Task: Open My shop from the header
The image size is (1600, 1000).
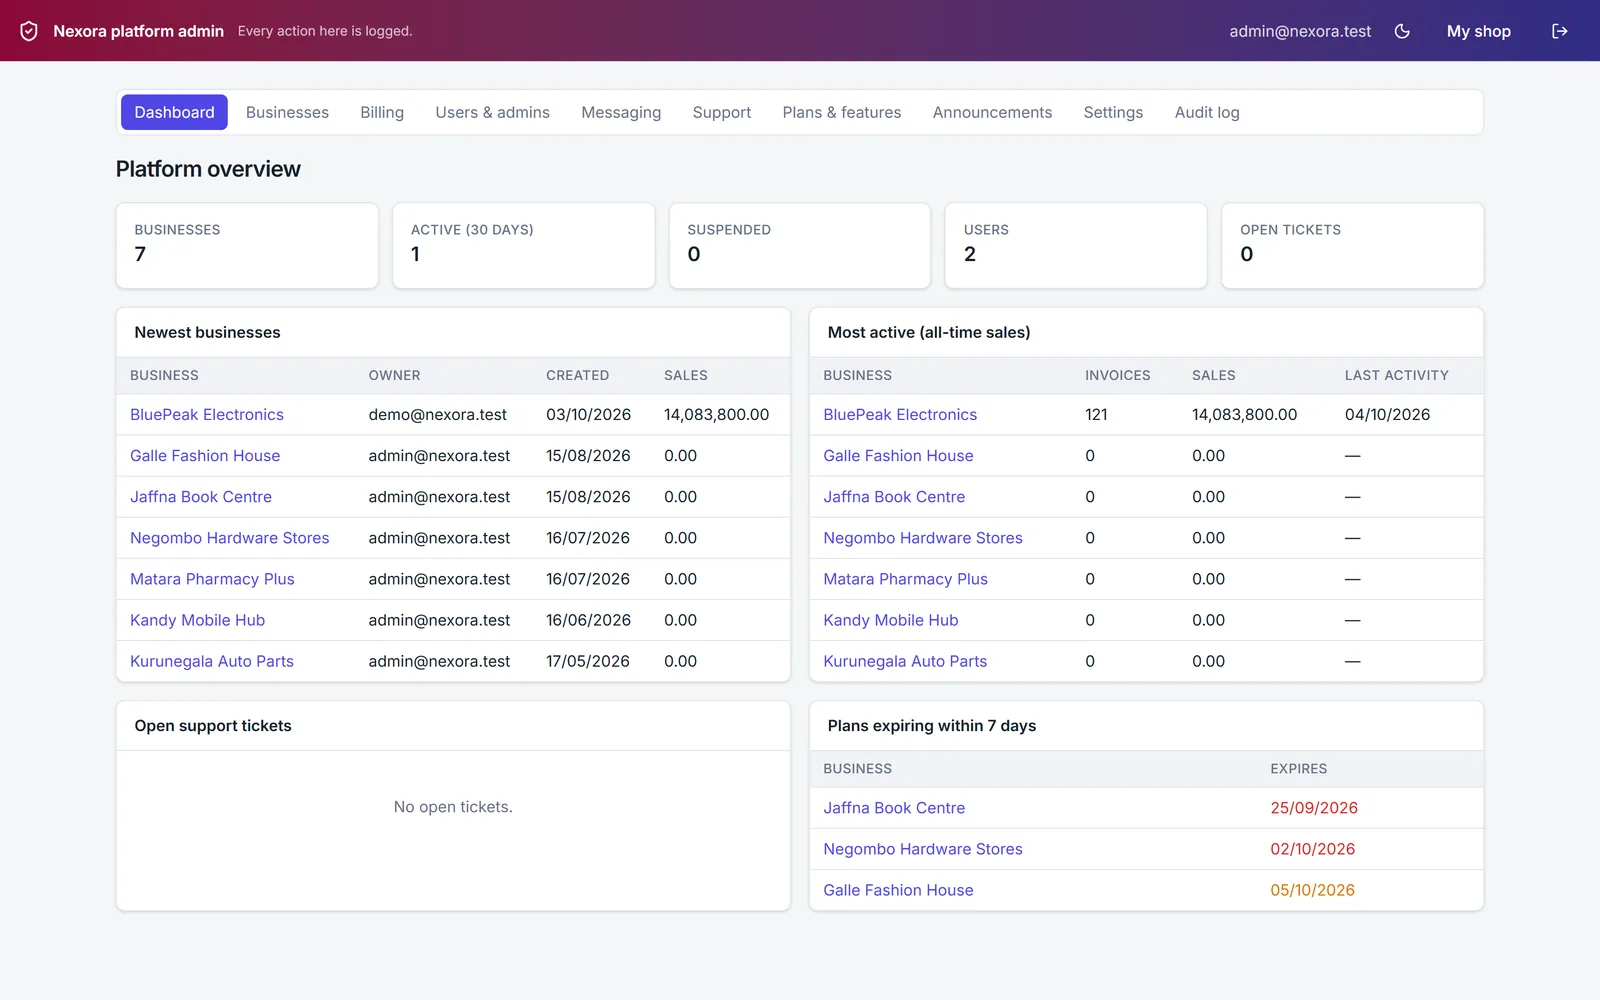Action: [1478, 31]
